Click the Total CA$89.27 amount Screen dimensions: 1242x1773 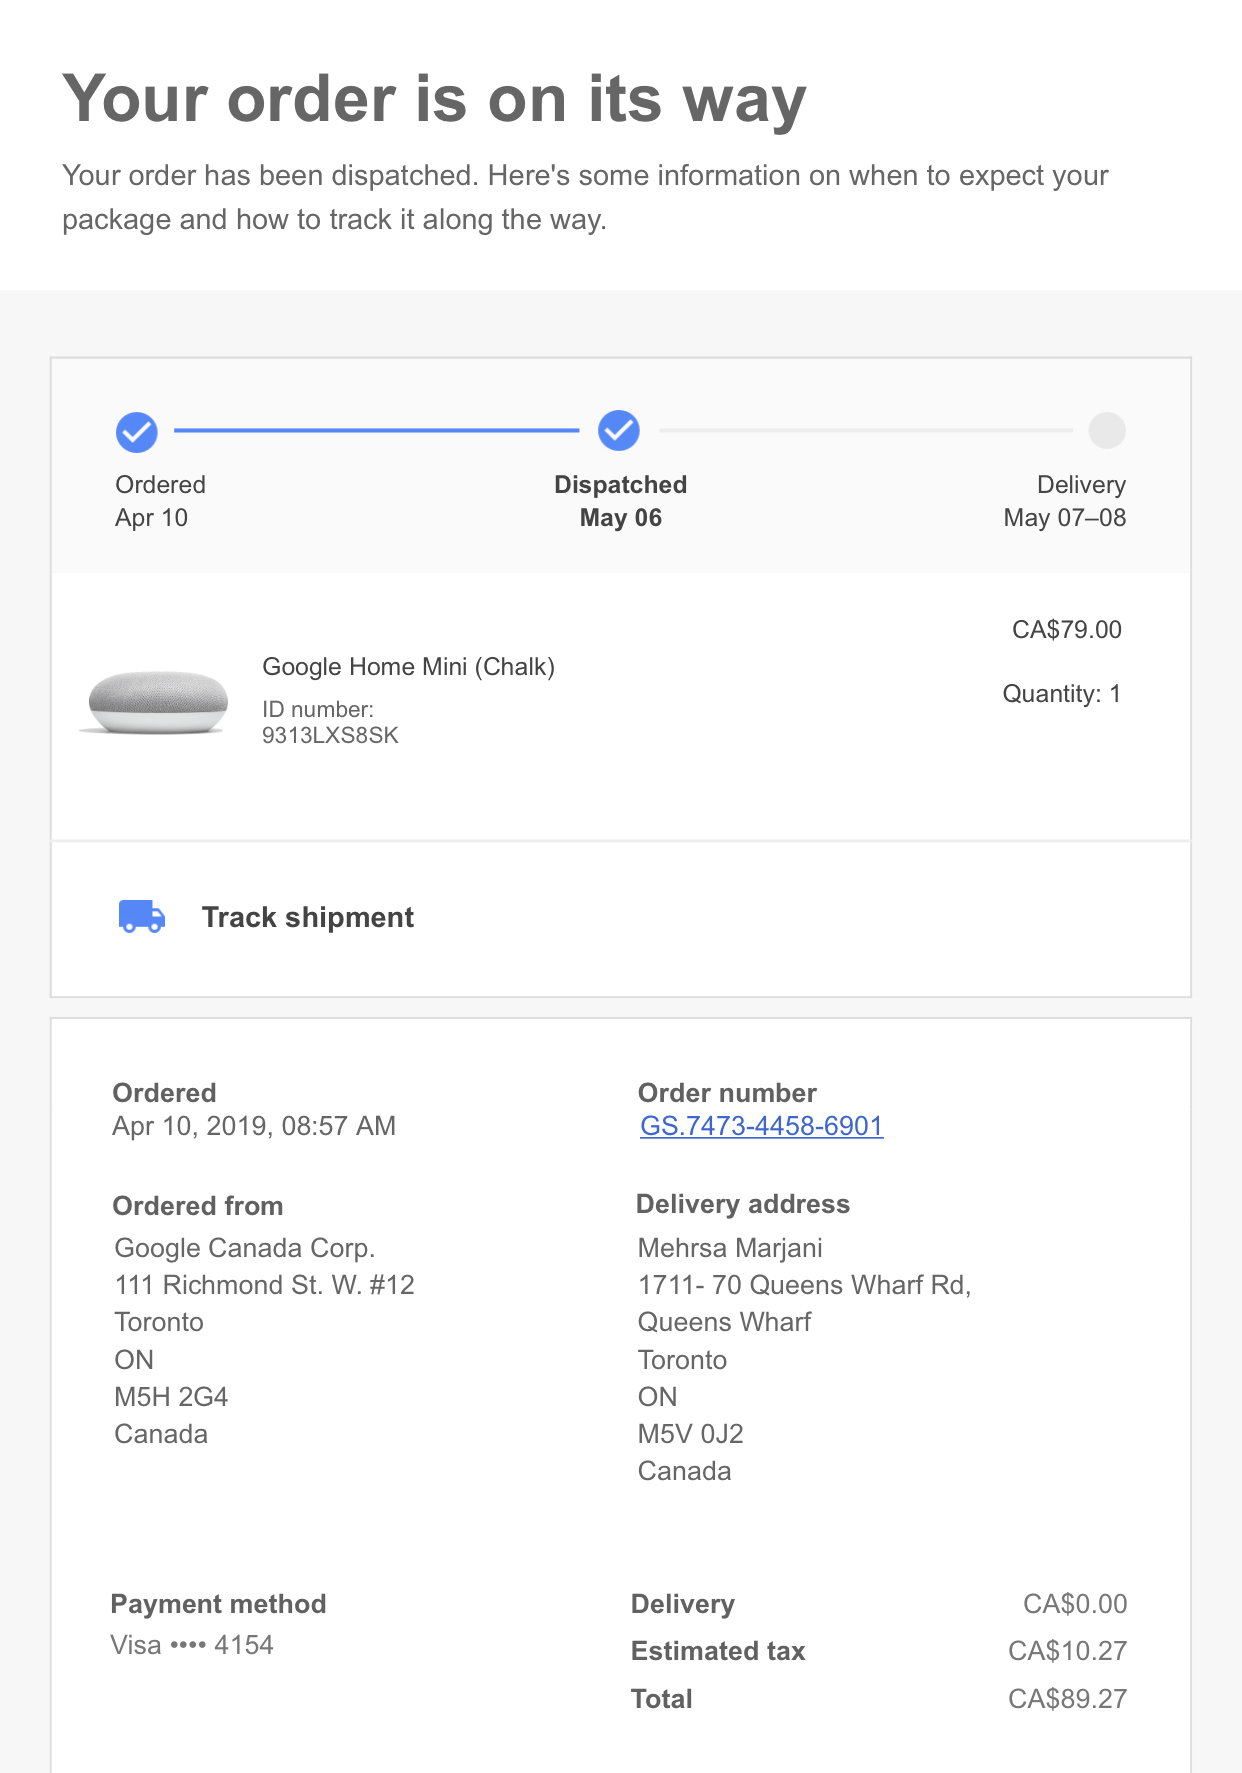[1067, 1699]
